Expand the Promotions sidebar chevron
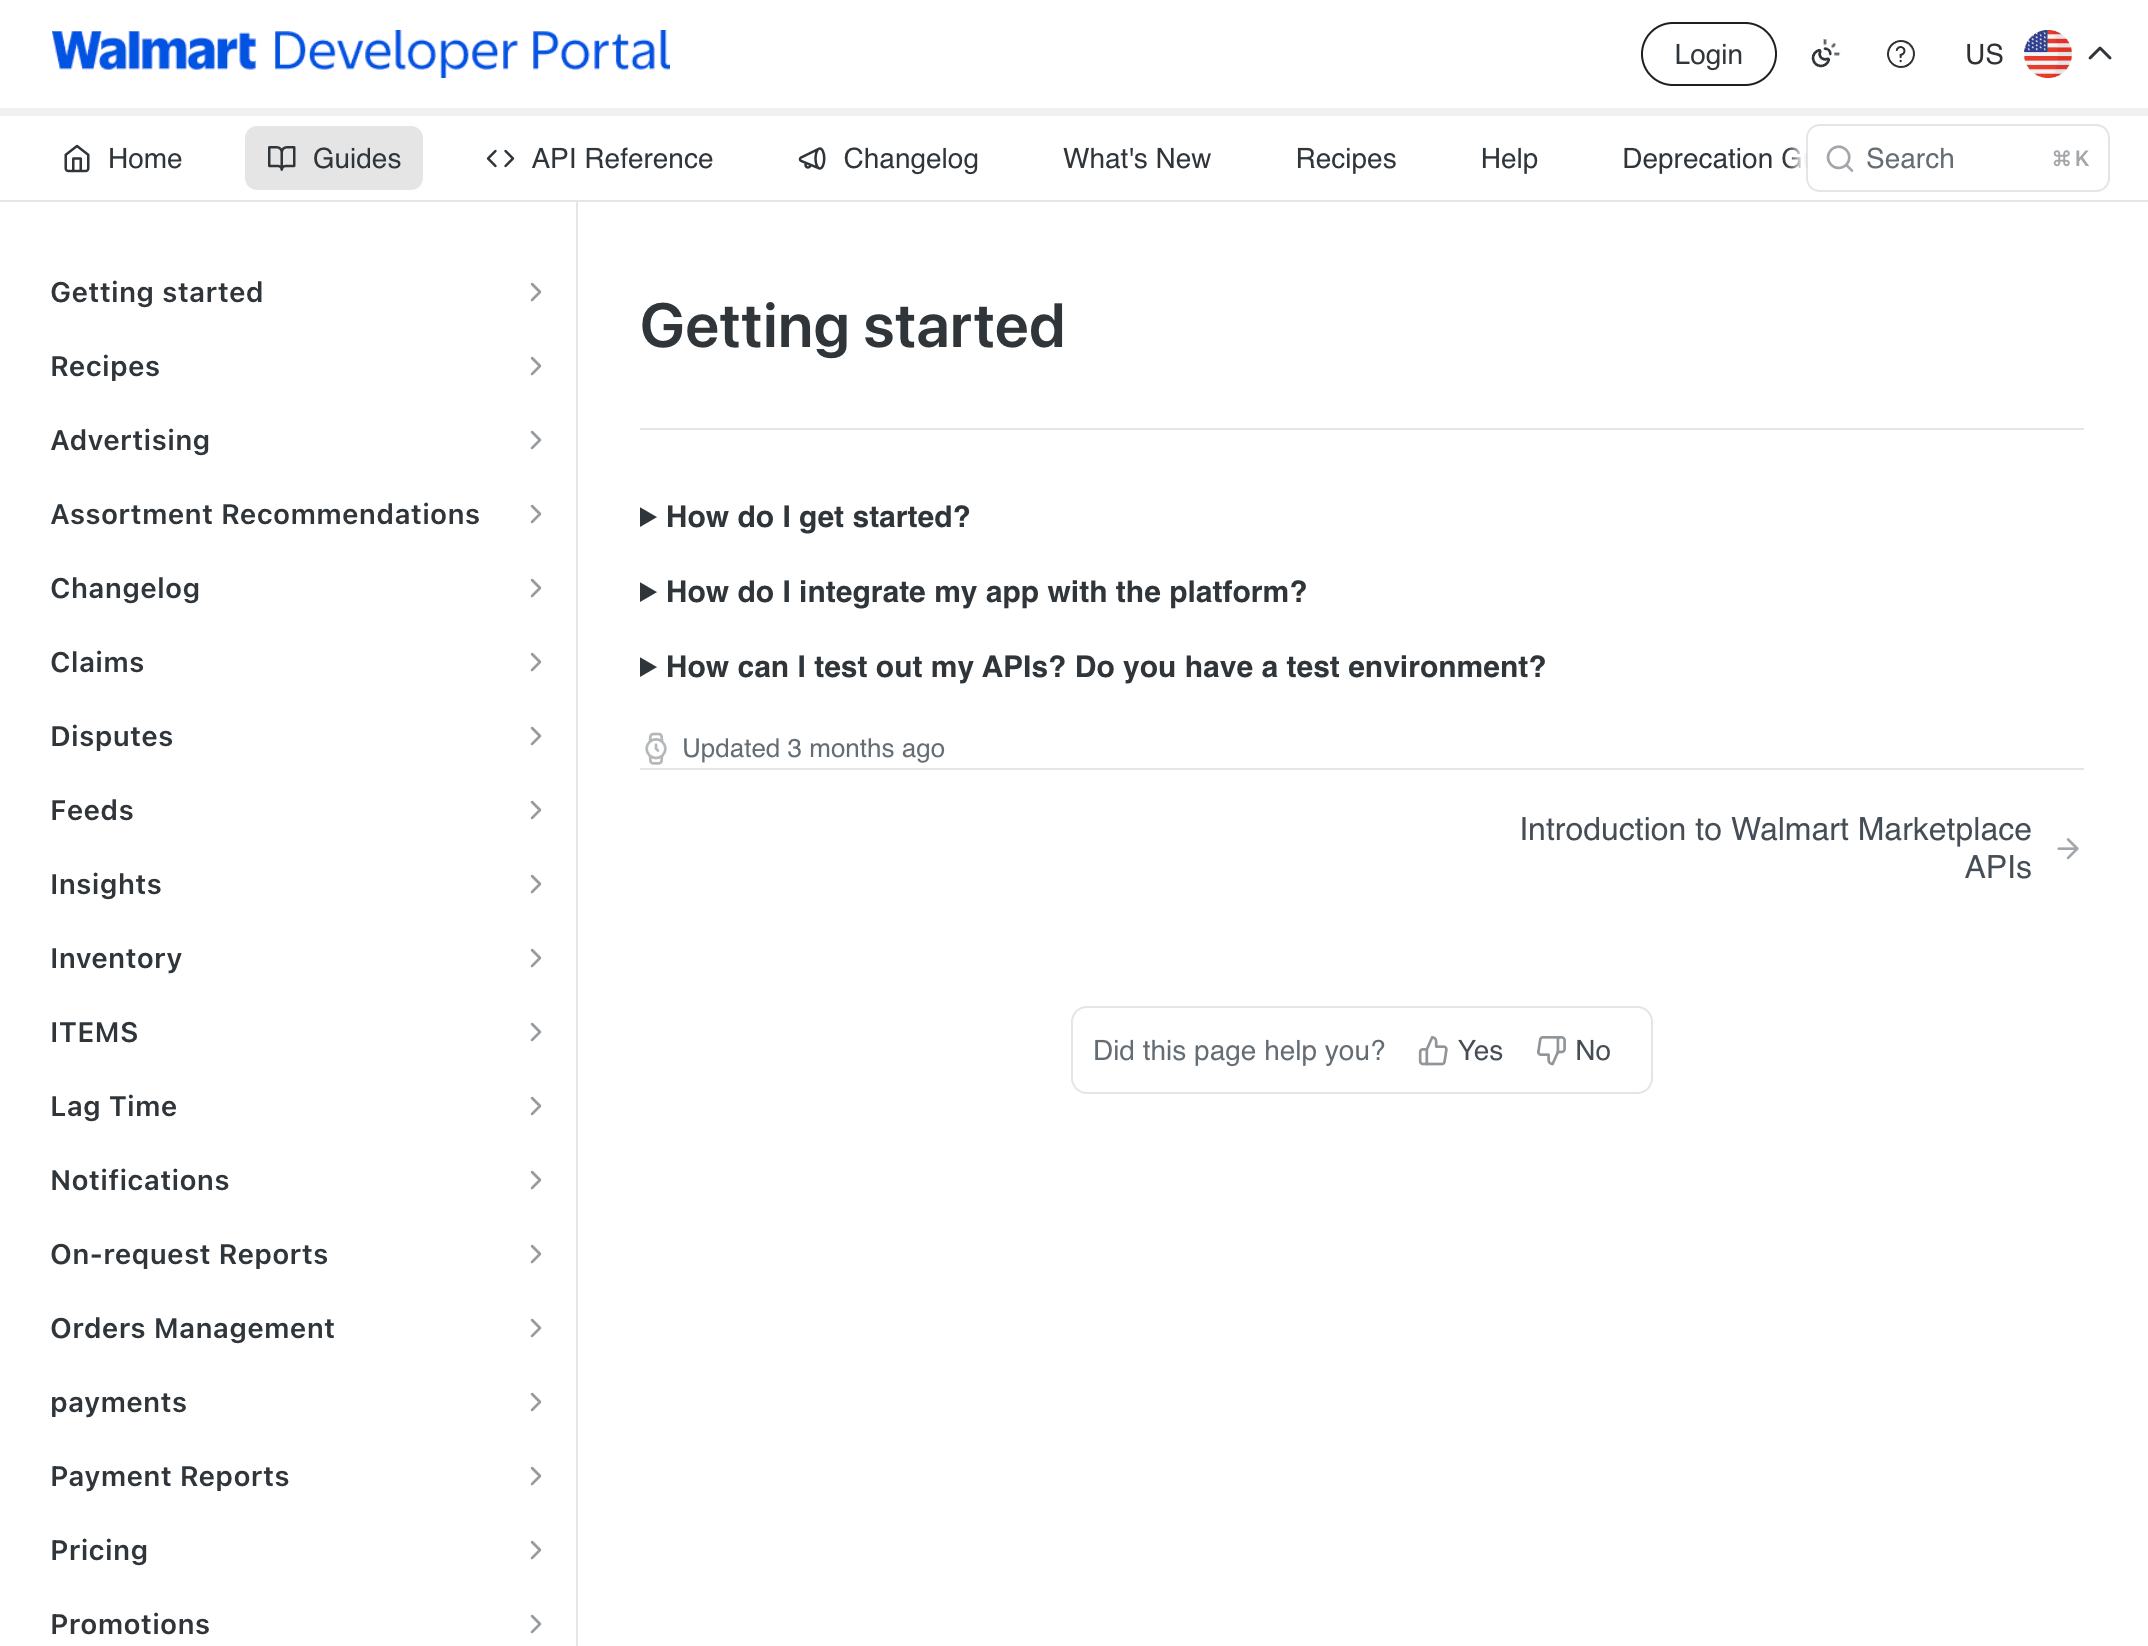 (x=536, y=1624)
